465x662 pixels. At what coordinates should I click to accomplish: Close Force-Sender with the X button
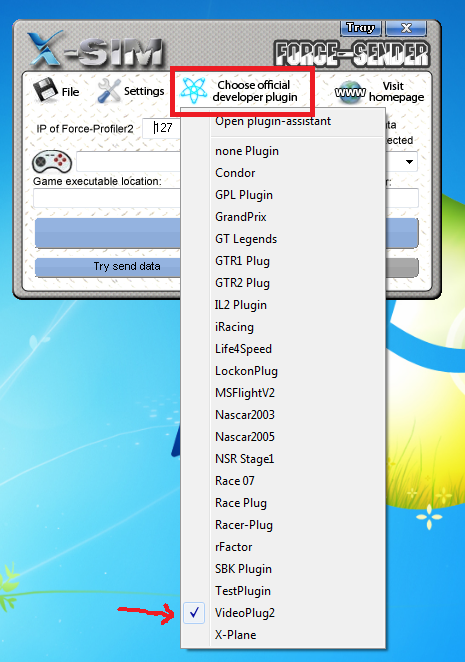pyautogui.click(x=406, y=28)
